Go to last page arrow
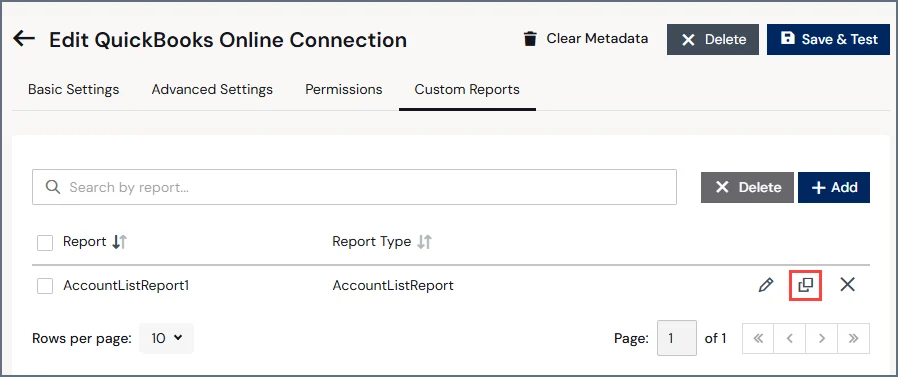 (853, 339)
